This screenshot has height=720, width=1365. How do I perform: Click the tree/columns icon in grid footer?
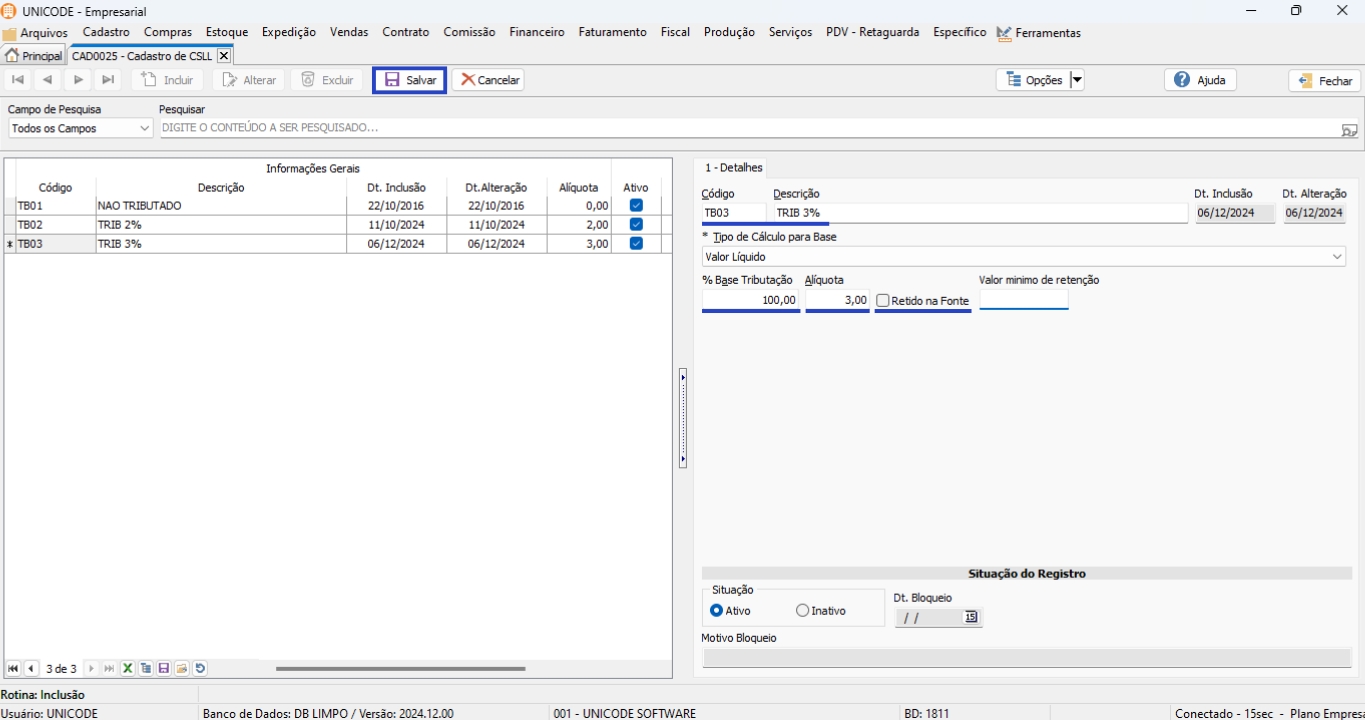146,669
